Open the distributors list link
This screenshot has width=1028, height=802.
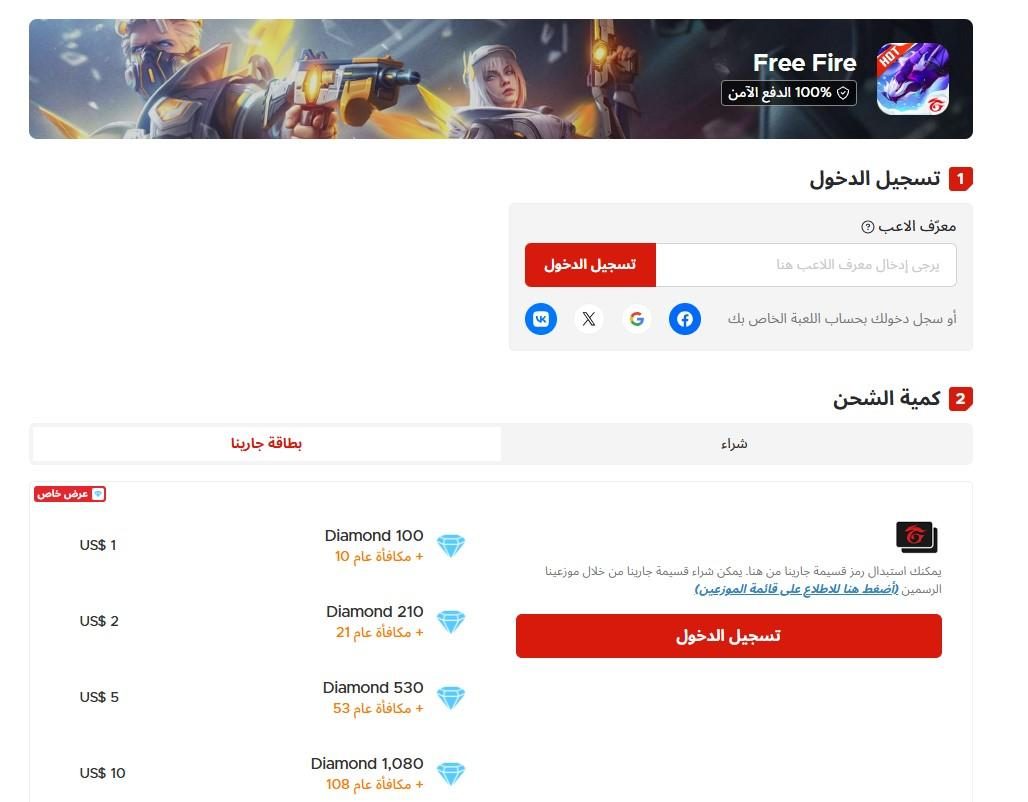(x=797, y=589)
